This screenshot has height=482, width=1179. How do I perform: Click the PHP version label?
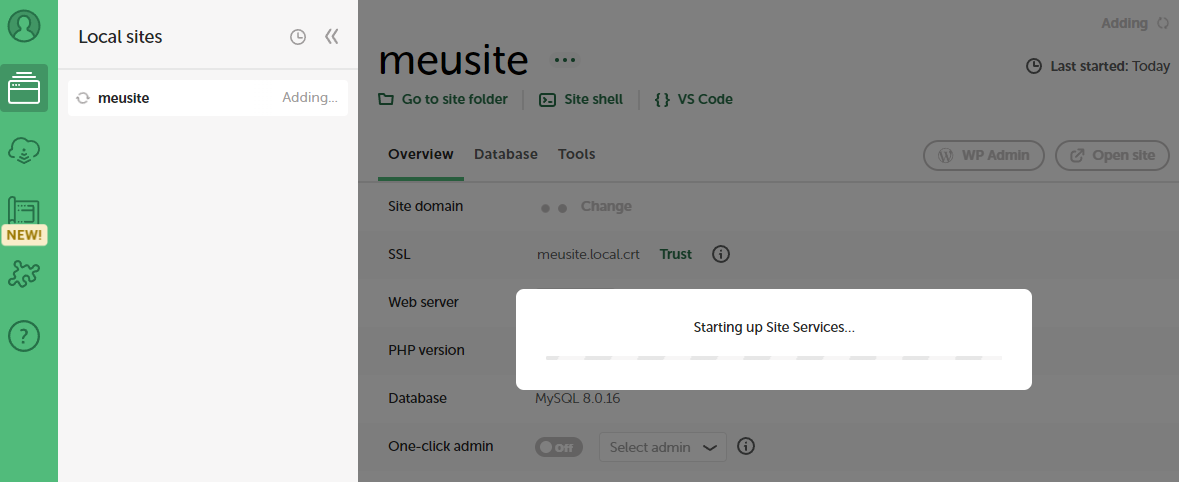tap(426, 350)
